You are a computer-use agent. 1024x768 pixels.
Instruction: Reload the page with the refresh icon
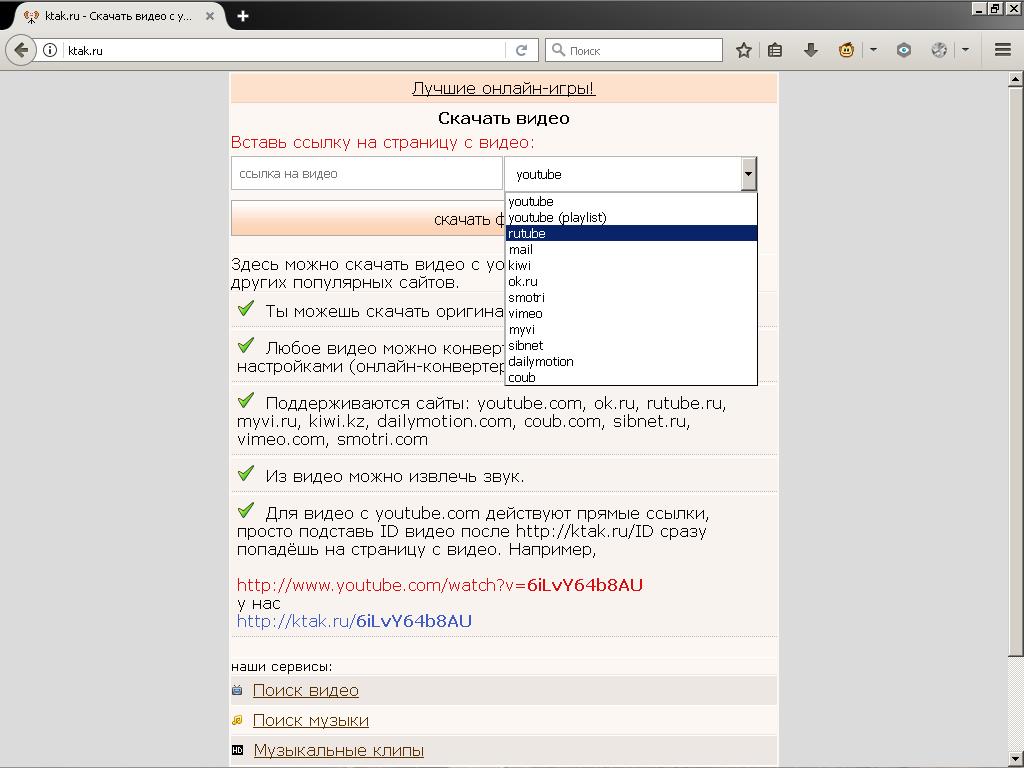pos(521,50)
